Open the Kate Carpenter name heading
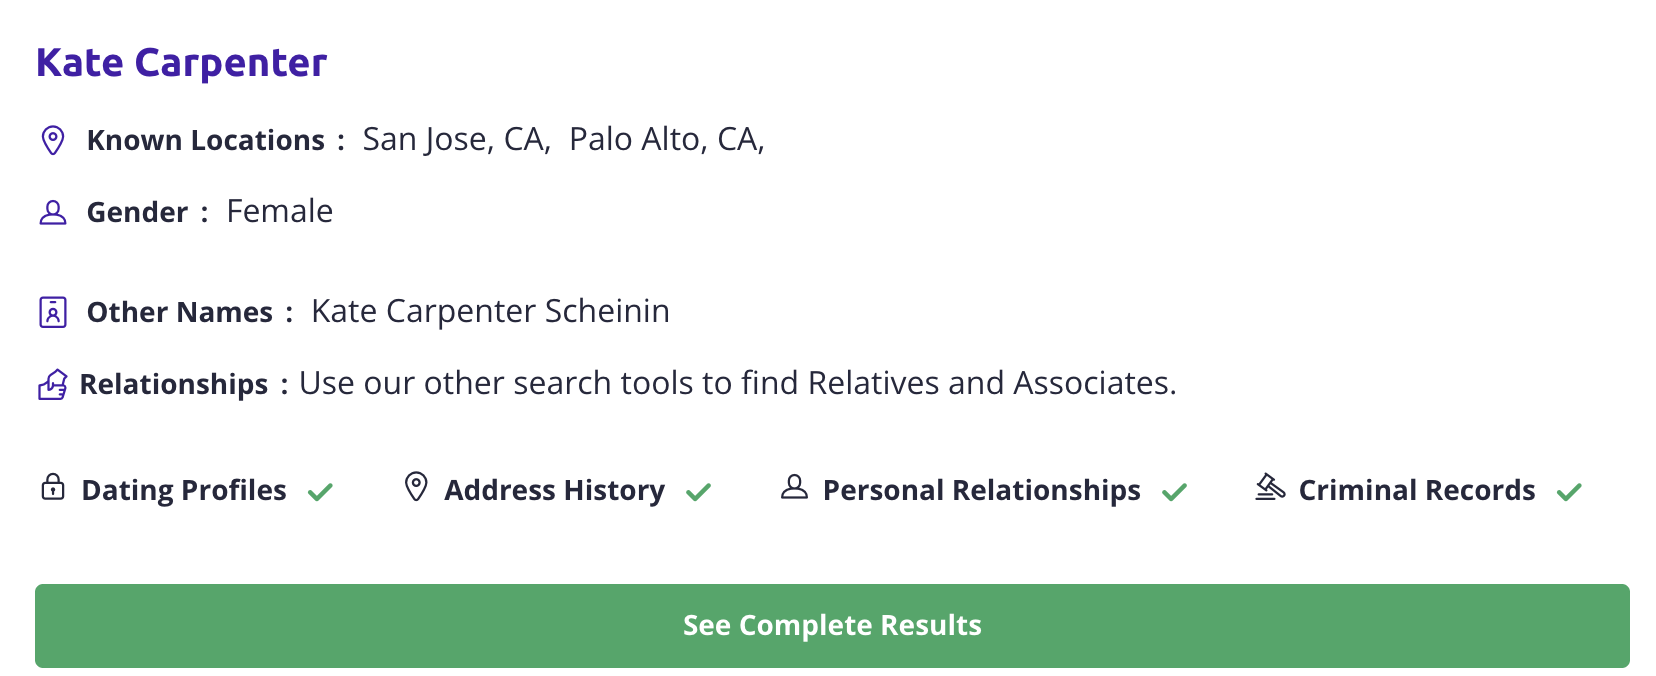 point(182,63)
